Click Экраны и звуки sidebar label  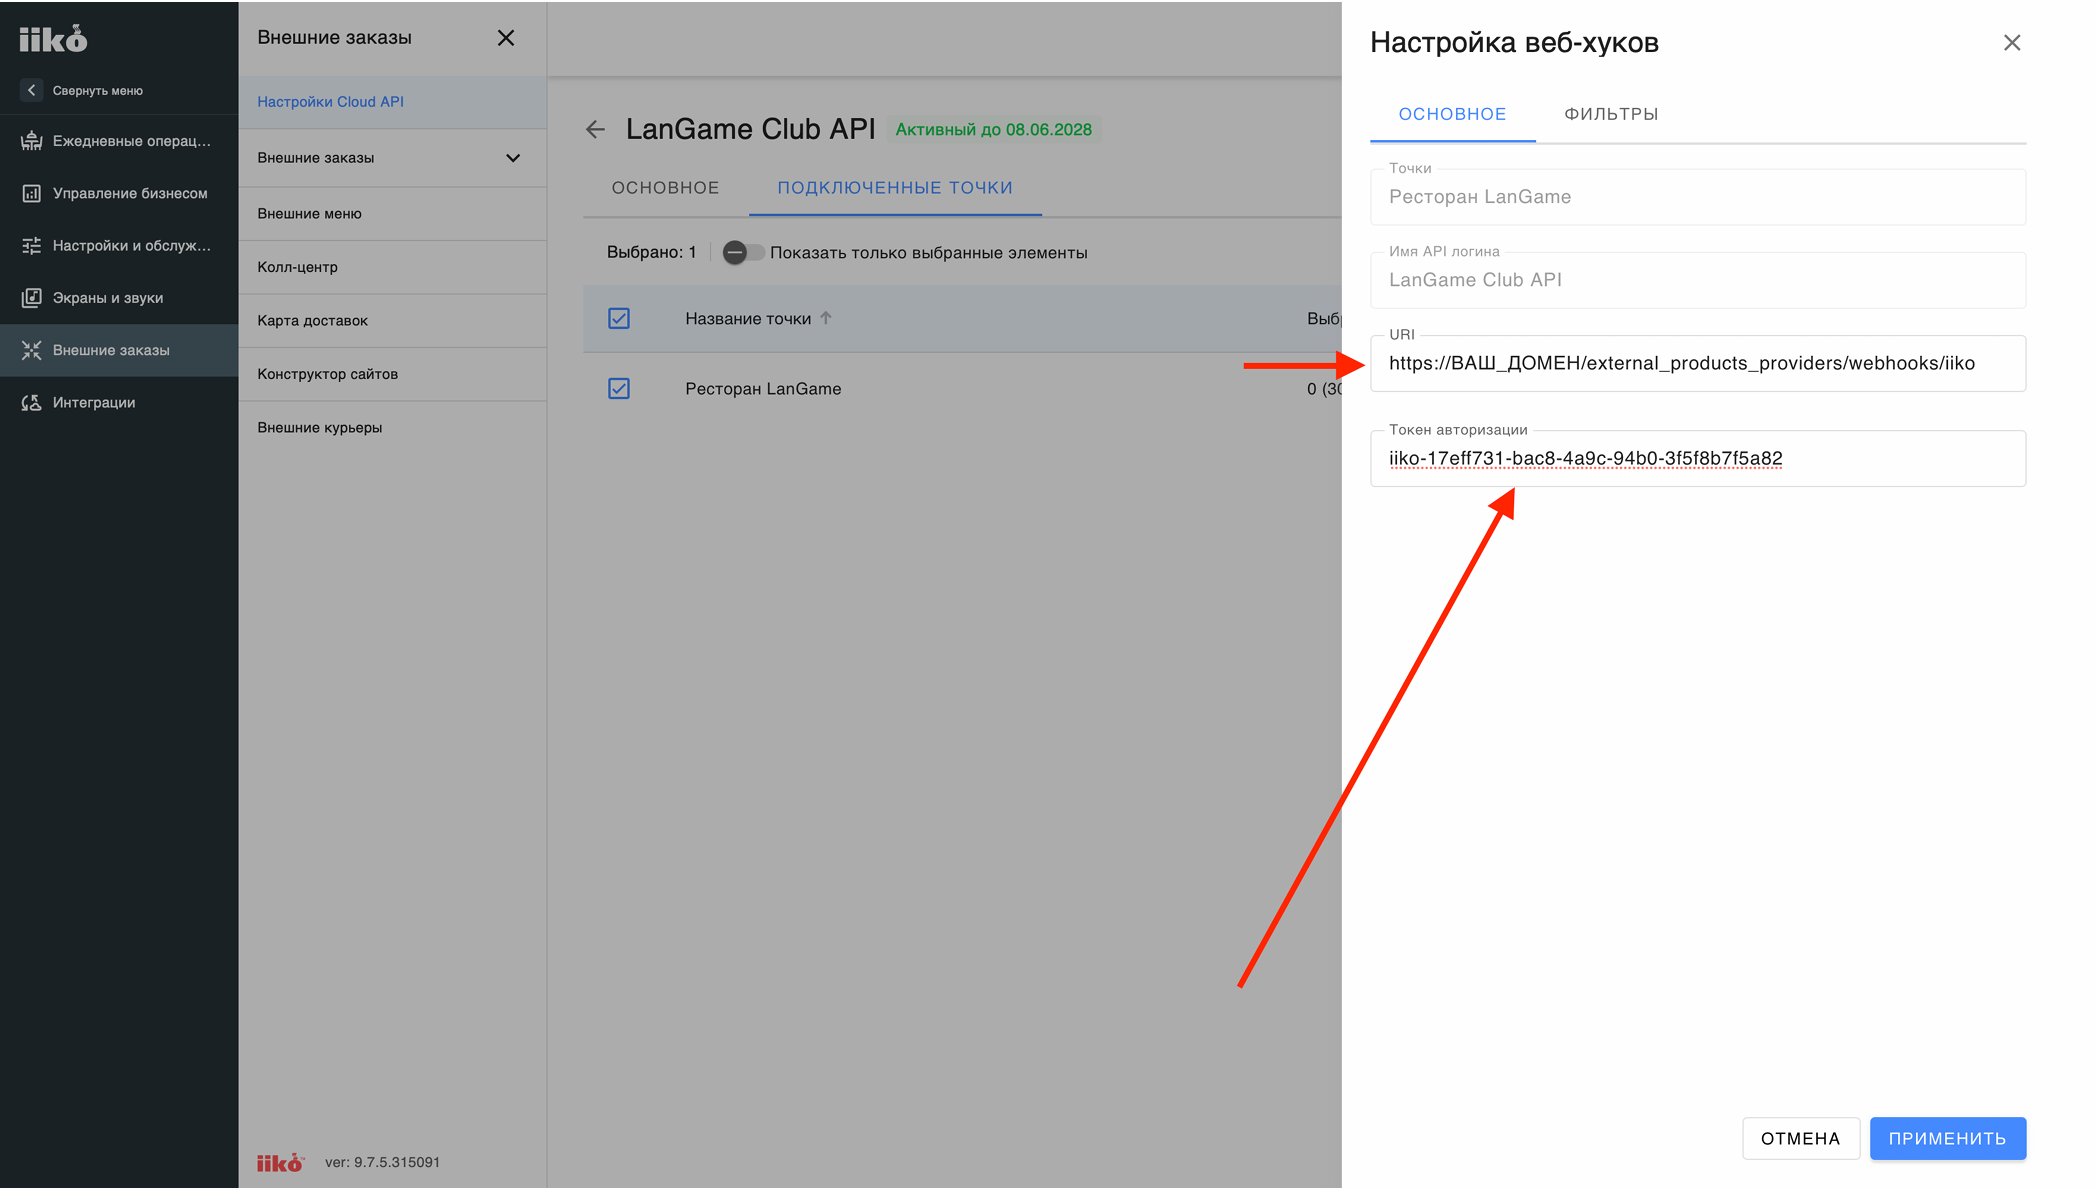(108, 298)
